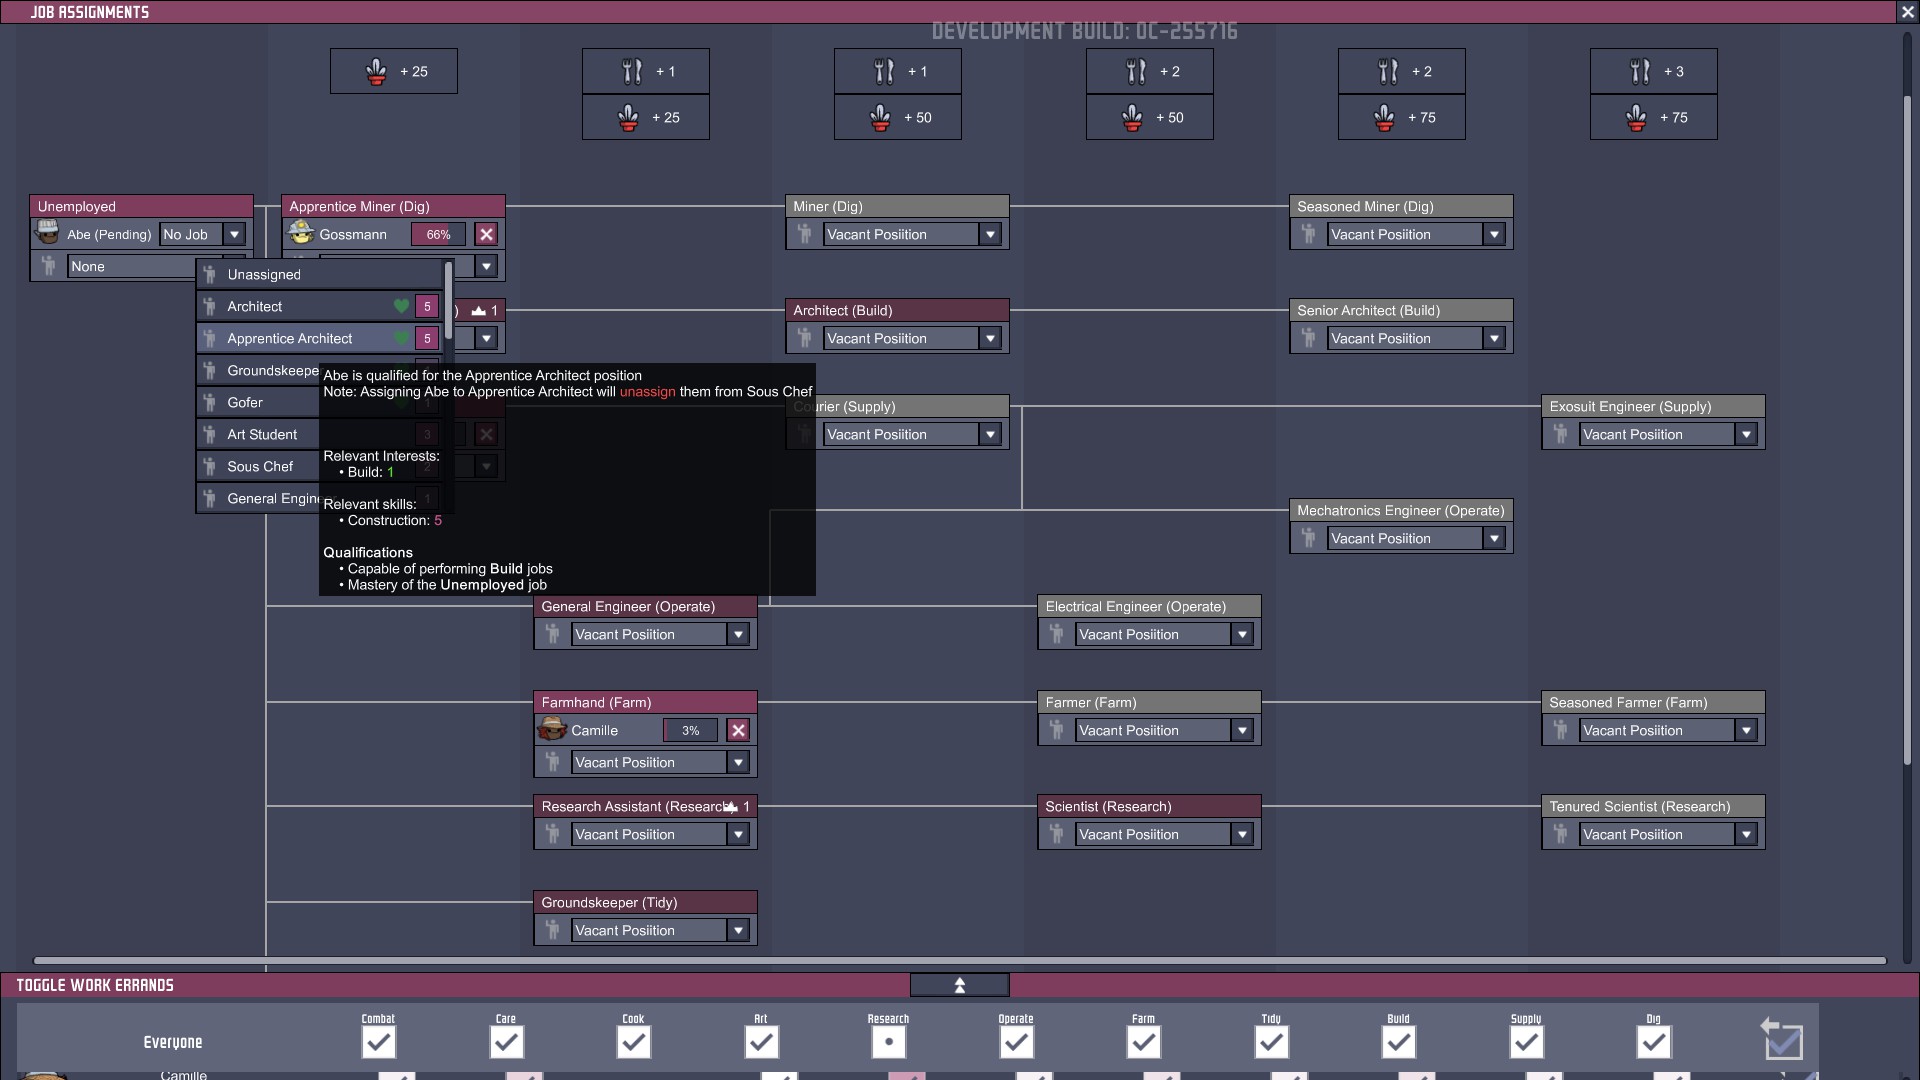Choose Unassigned in the job dropdown list

pos(264,274)
